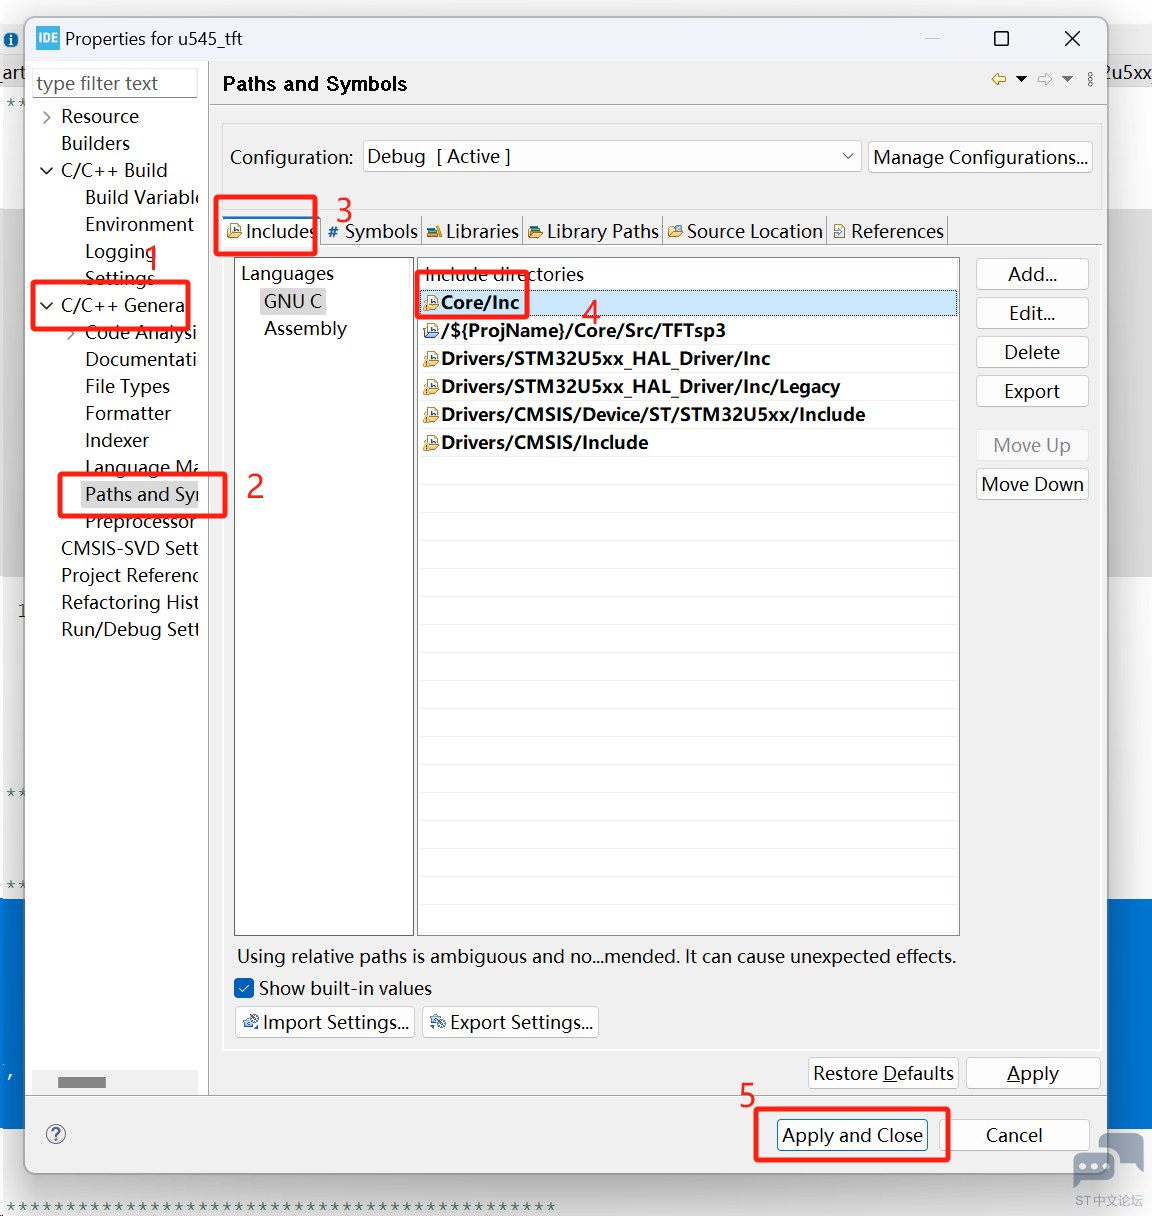Open the Configuration dropdown
1152x1216 pixels.
(x=612, y=156)
